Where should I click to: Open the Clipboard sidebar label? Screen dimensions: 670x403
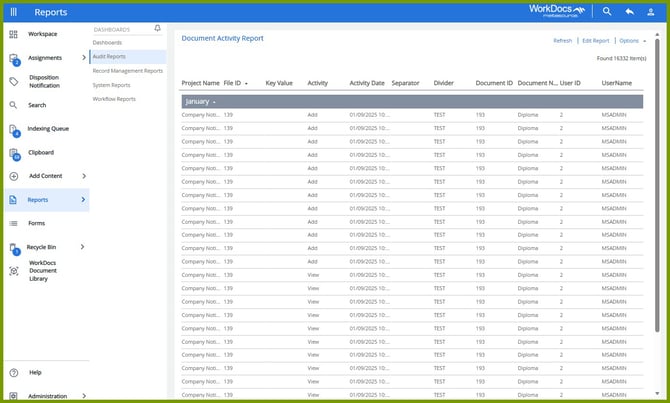click(x=41, y=153)
